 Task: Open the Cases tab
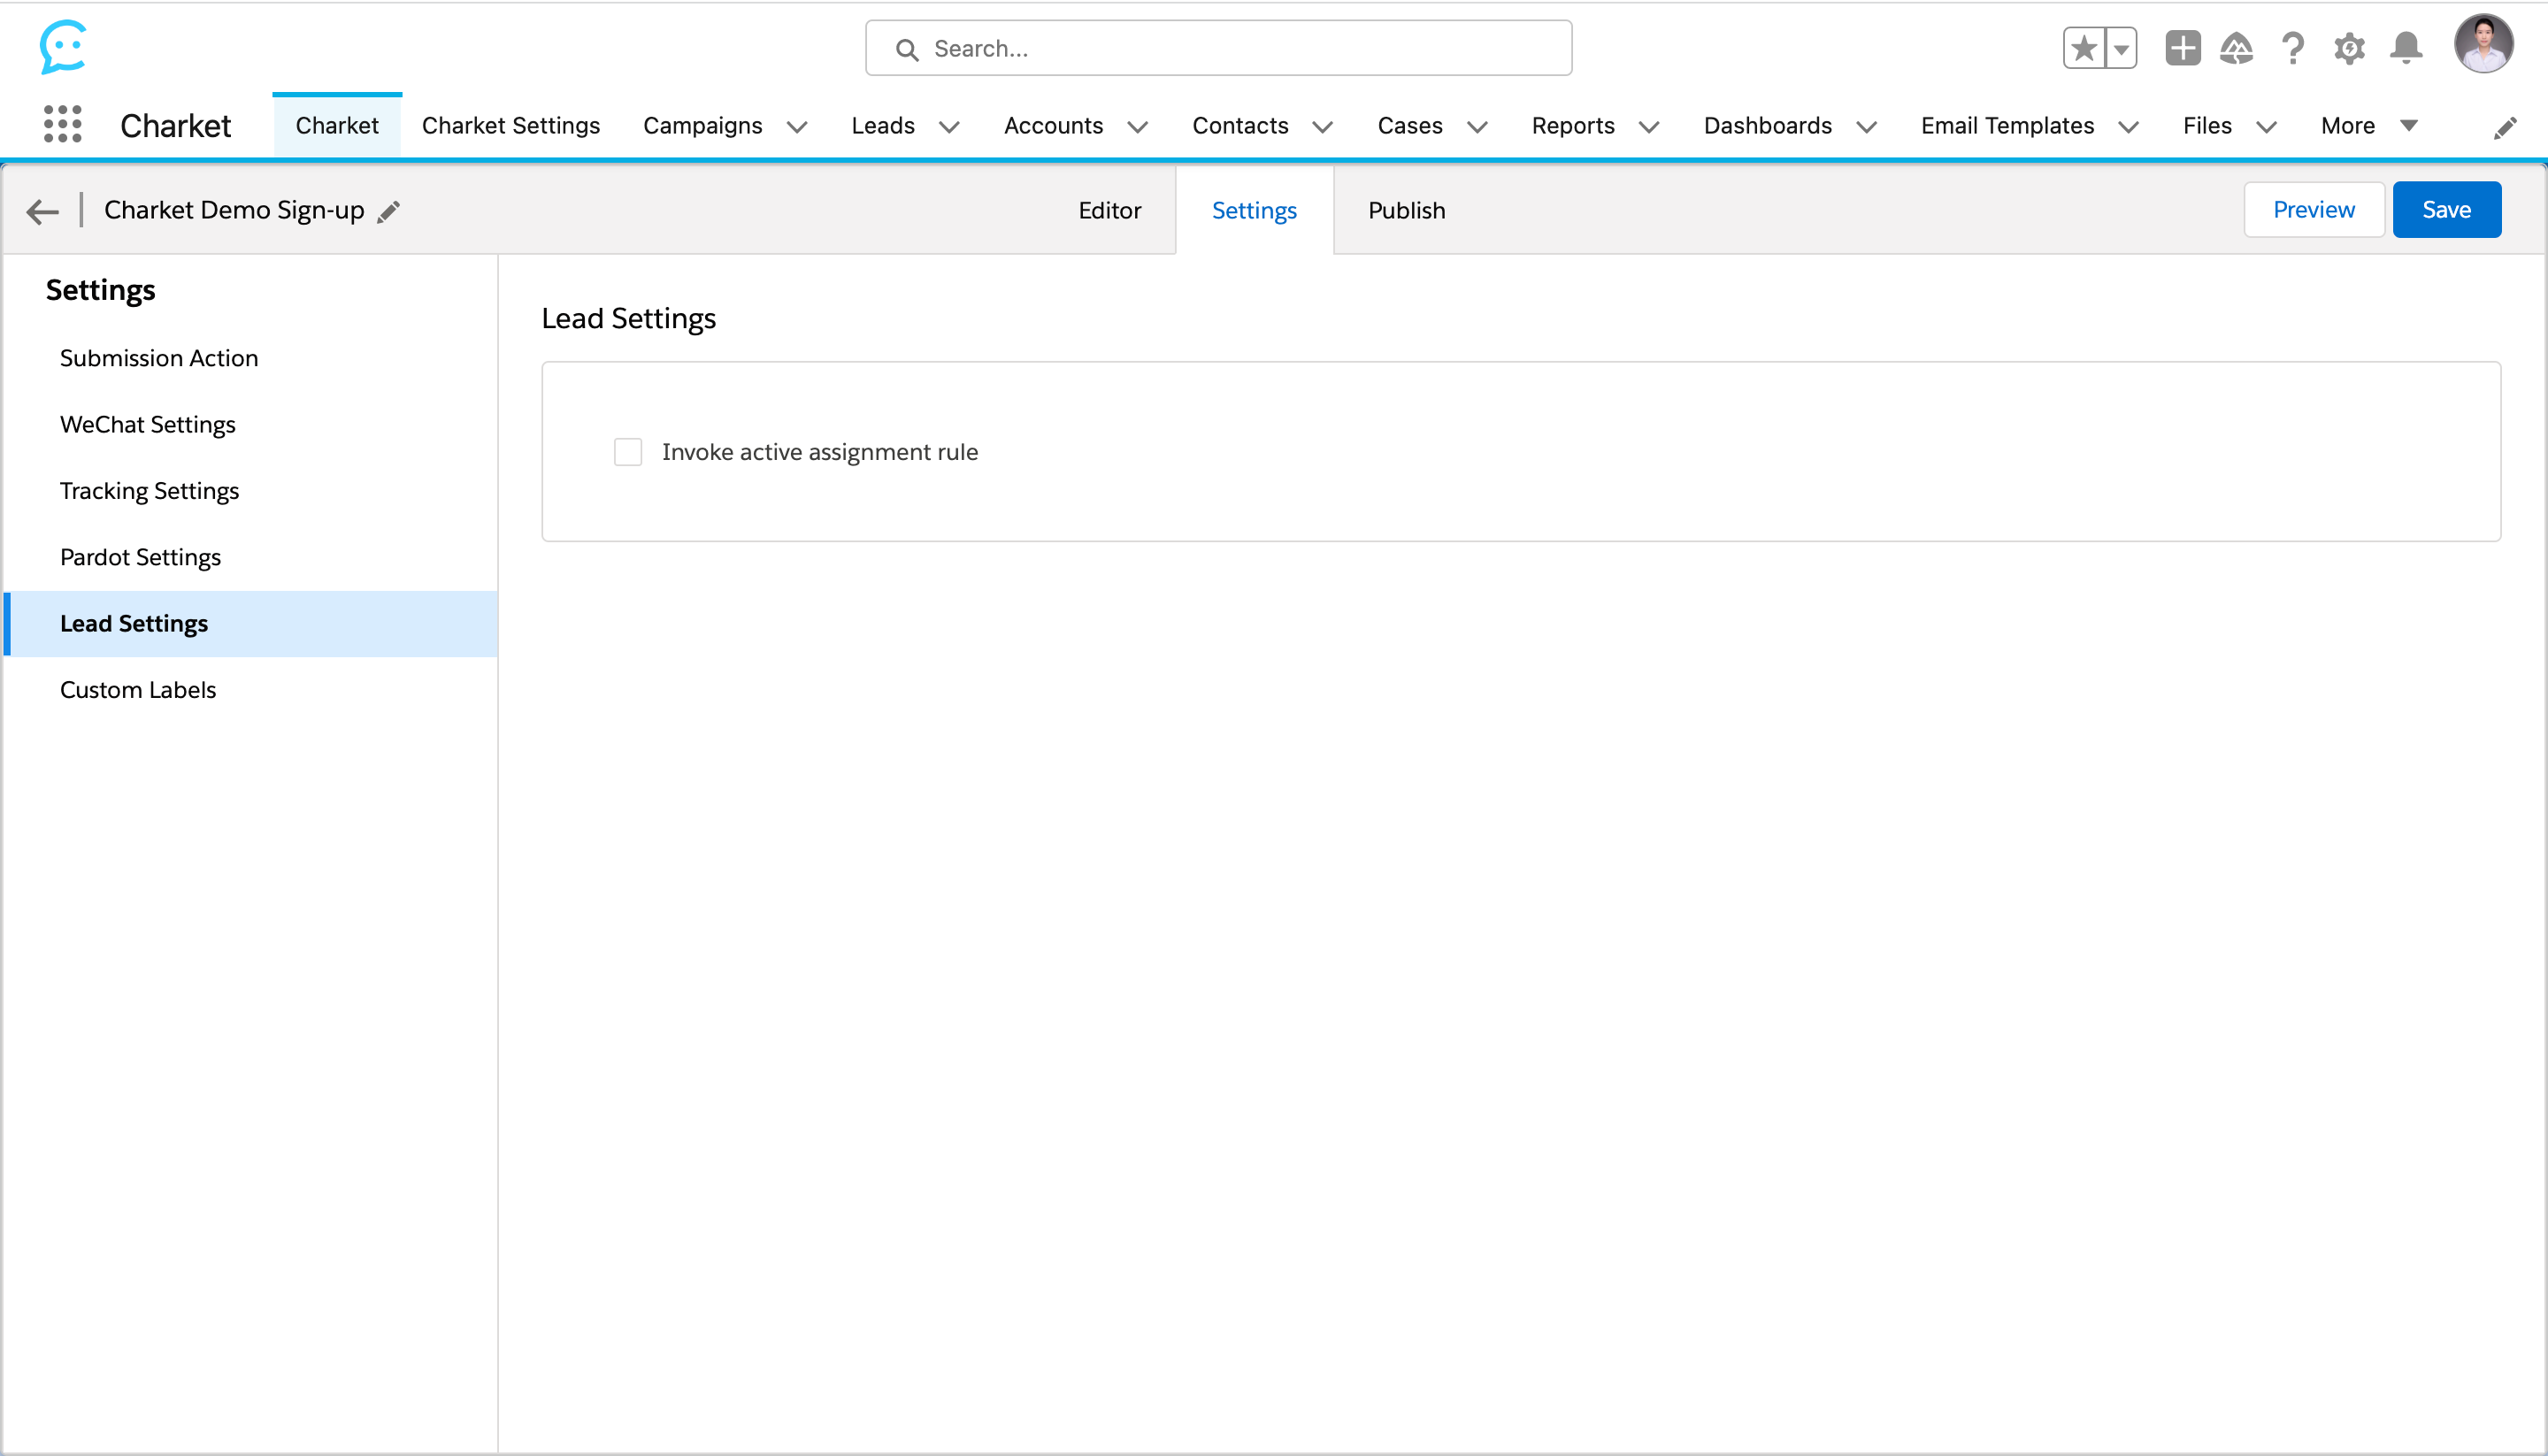coord(1410,125)
